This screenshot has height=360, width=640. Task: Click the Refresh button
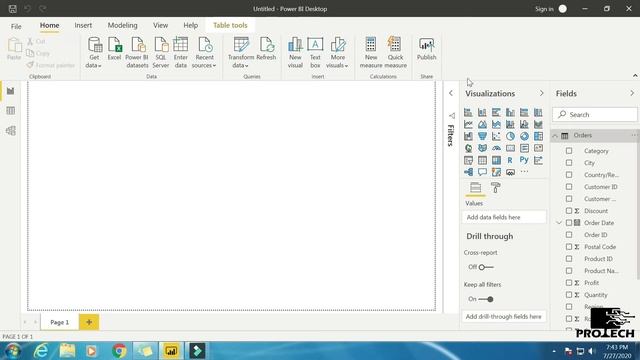coord(266,49)
